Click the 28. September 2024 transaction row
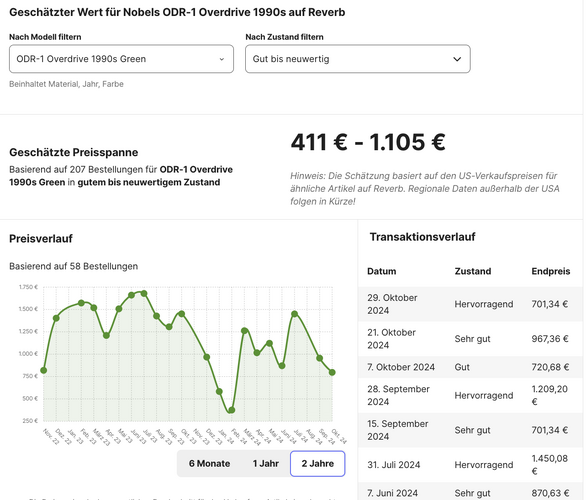Viewport: 586px width, 500px height. tap(470, 395)
